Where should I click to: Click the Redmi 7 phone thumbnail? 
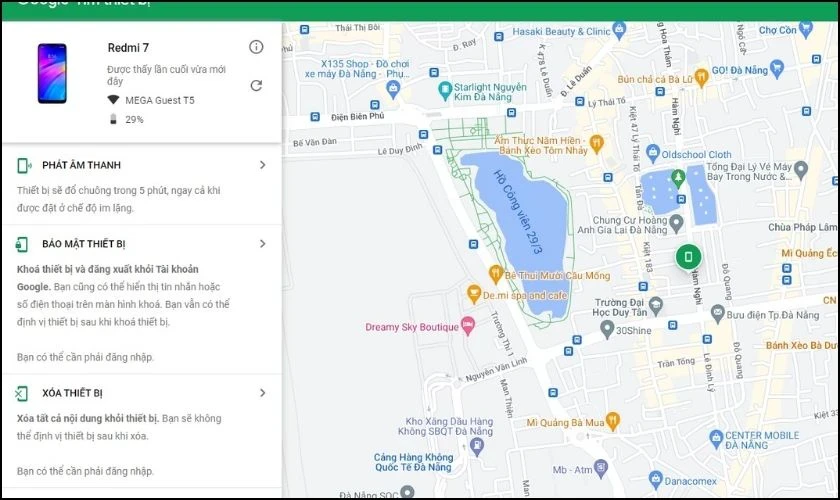click(52, 73)
